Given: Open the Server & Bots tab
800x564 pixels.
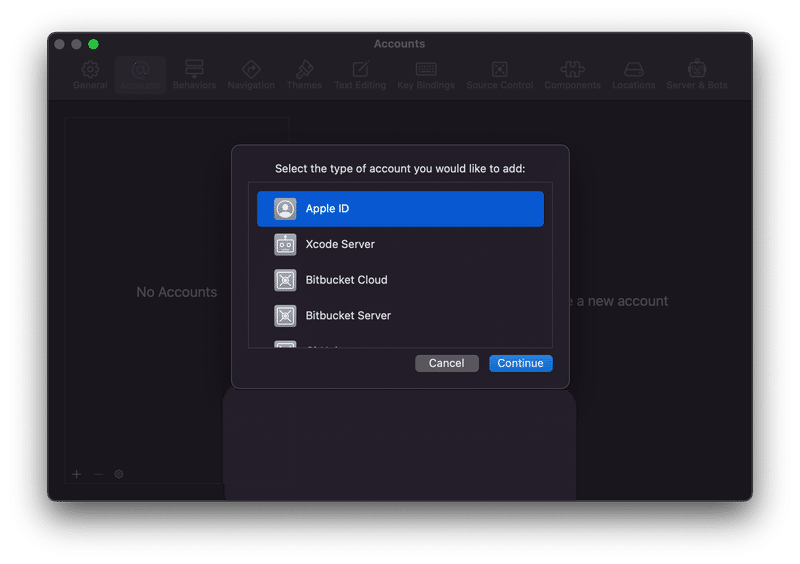Looking at the screenshot, I should point(696,75).
